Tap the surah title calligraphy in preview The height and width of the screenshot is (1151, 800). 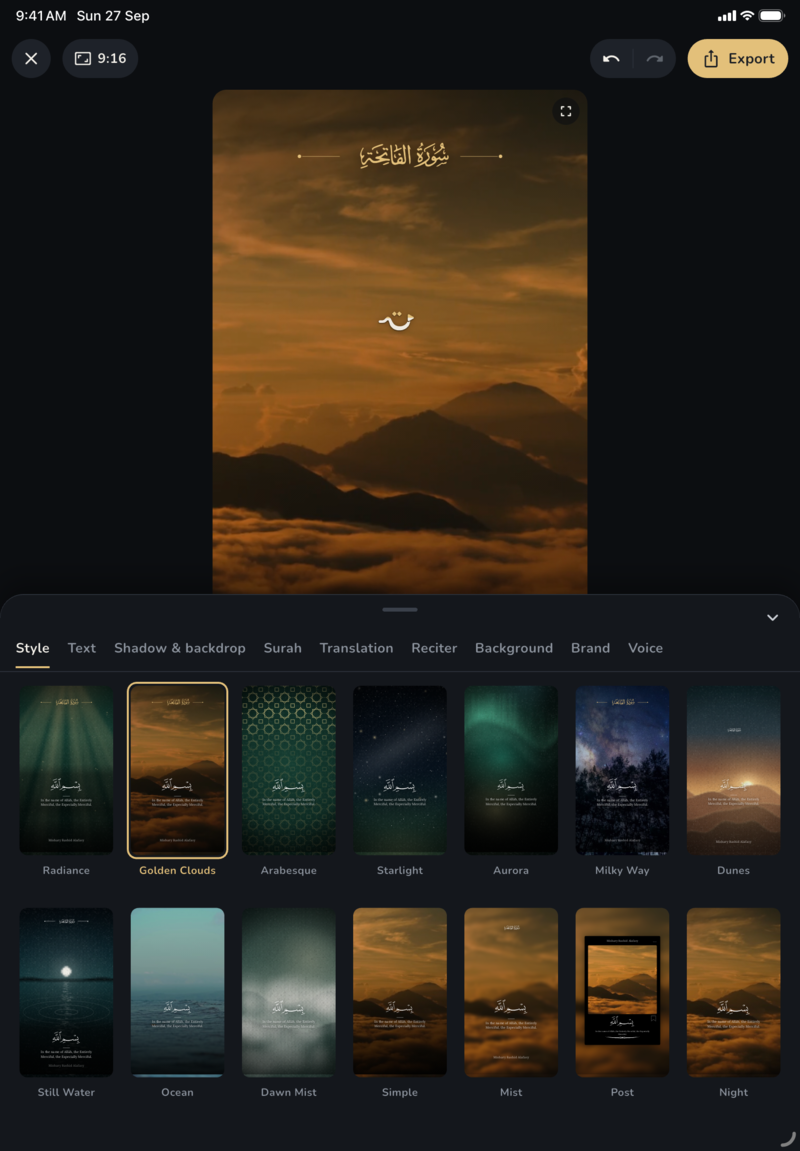click(x=403, y=156)
